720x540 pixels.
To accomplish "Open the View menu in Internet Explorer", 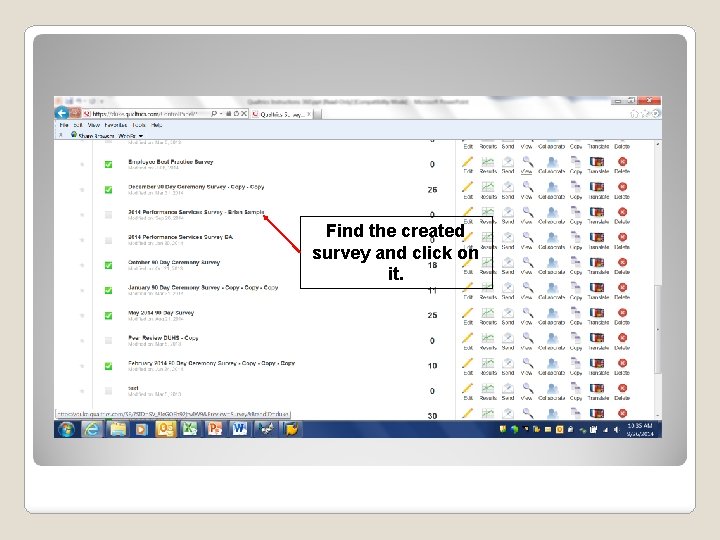I will pyautogui.click(x=94, y=125).
